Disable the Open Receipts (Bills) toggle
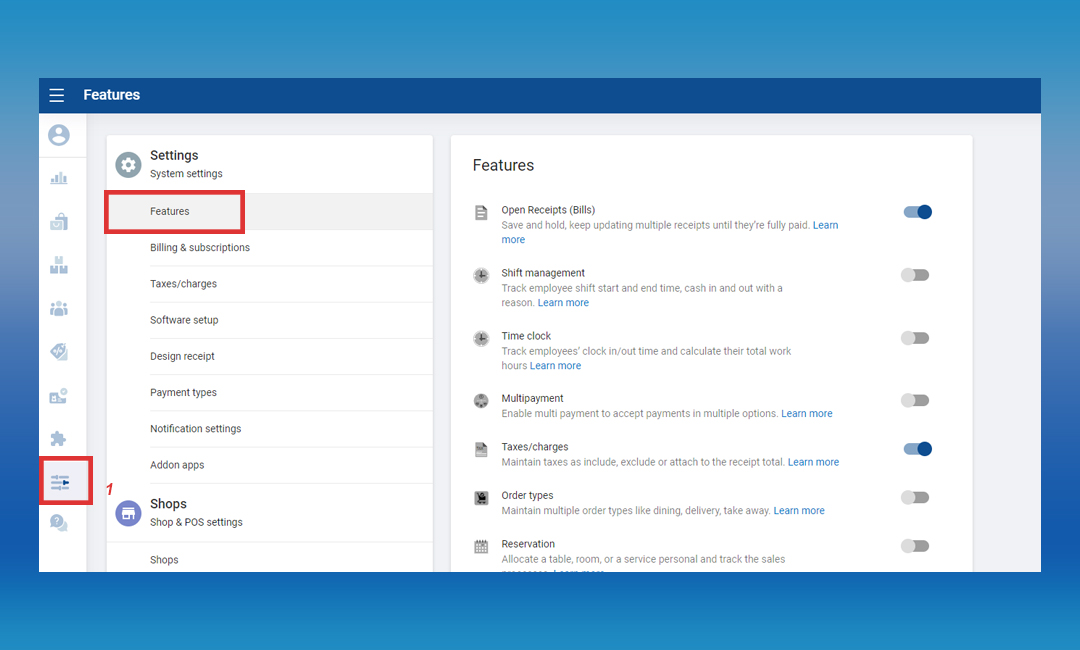 pyautogui.click(x=917, y=212)
